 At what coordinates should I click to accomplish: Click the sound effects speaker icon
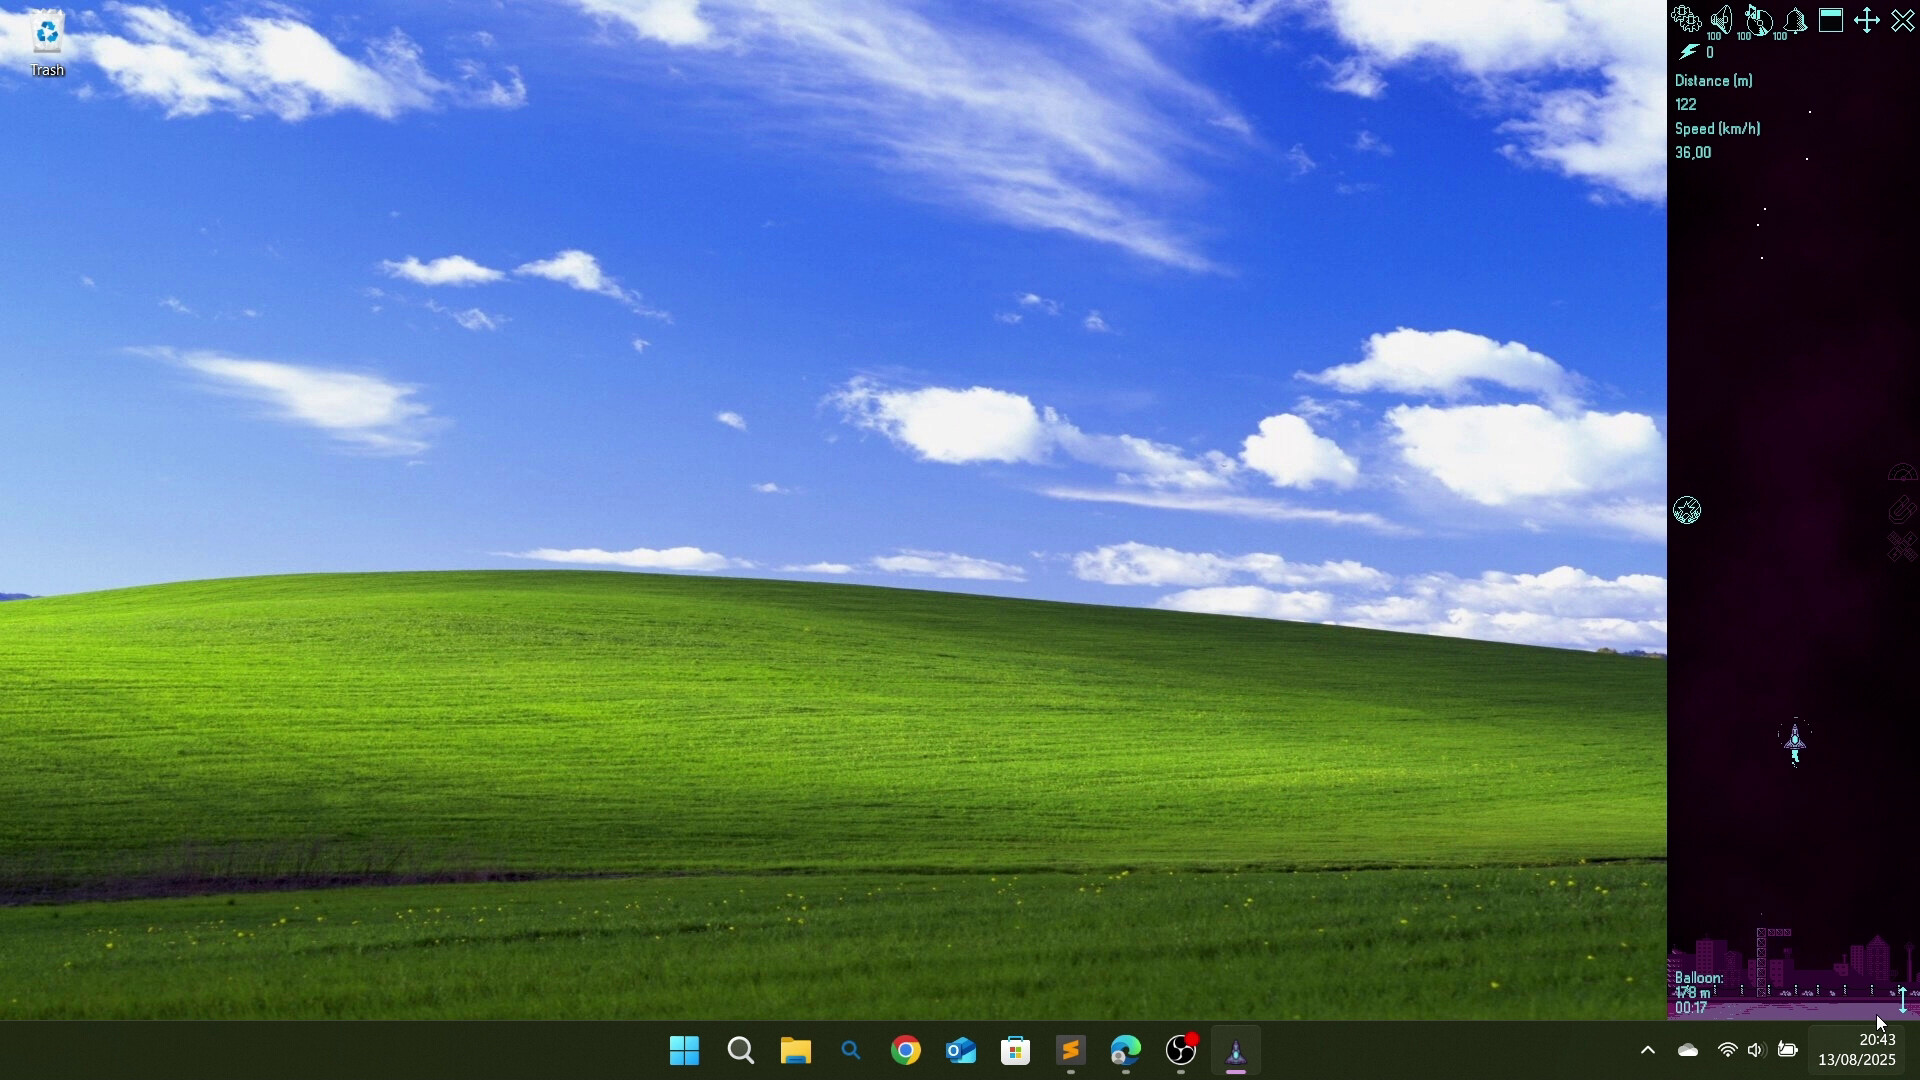(1721, 20)
